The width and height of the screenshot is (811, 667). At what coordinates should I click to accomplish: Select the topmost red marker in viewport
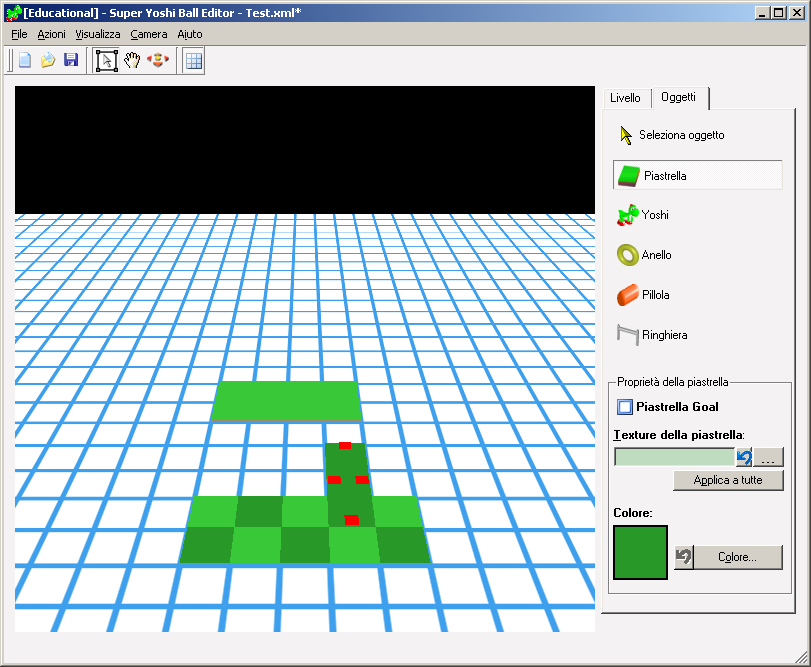(345, 445)
